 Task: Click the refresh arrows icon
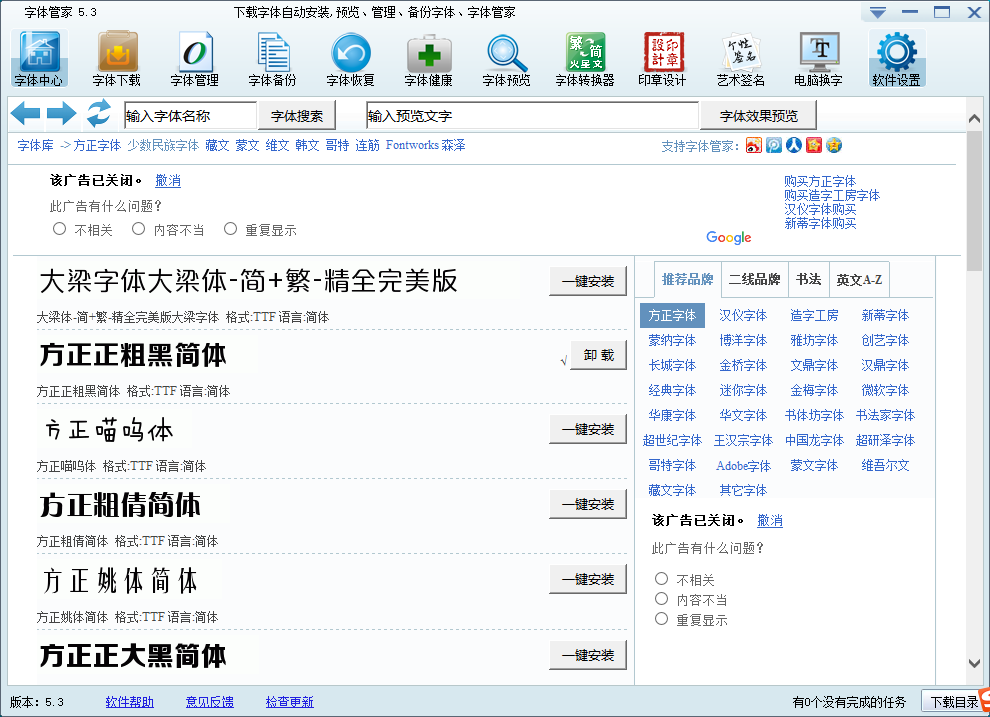coord(98,114)
